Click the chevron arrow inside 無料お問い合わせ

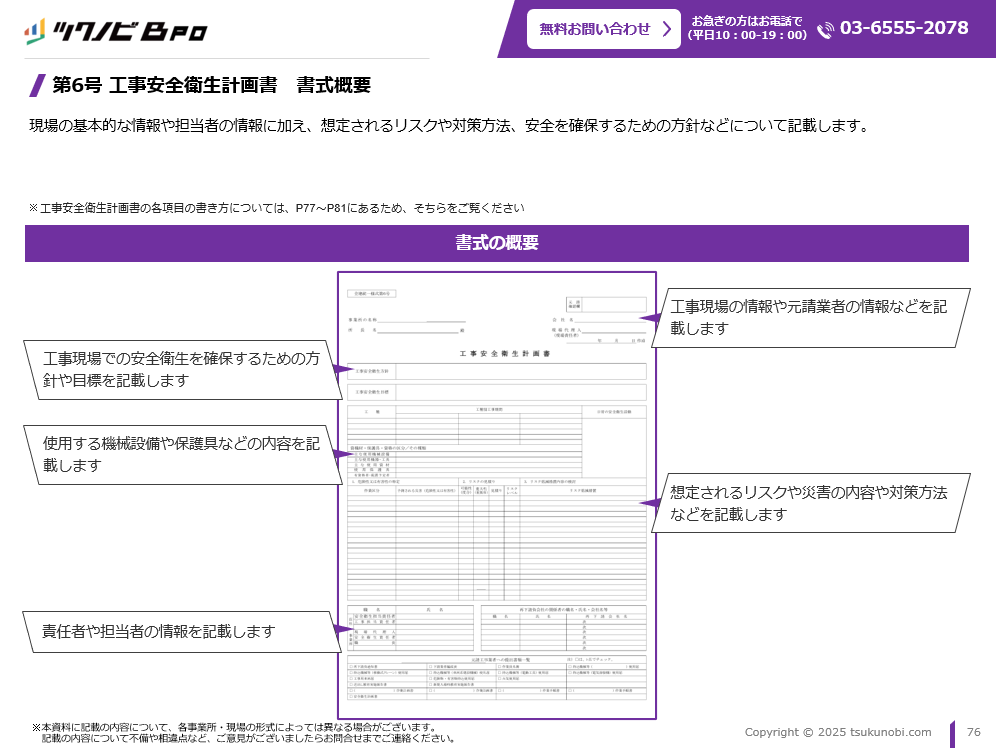tap(666, 29)
